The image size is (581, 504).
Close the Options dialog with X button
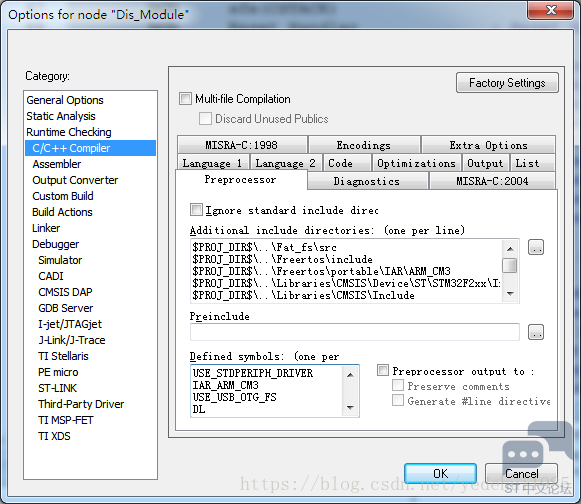click(551, 10)
